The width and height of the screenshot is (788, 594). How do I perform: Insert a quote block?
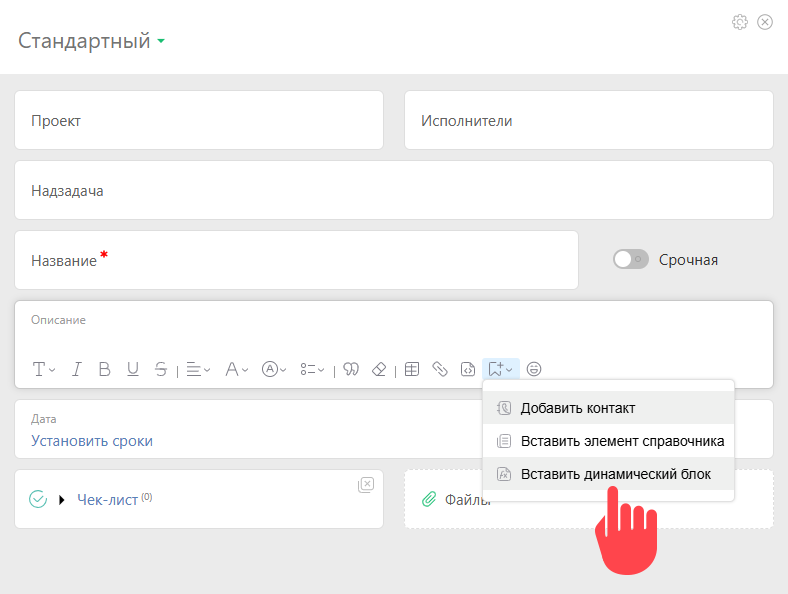[x=351, y=369]
